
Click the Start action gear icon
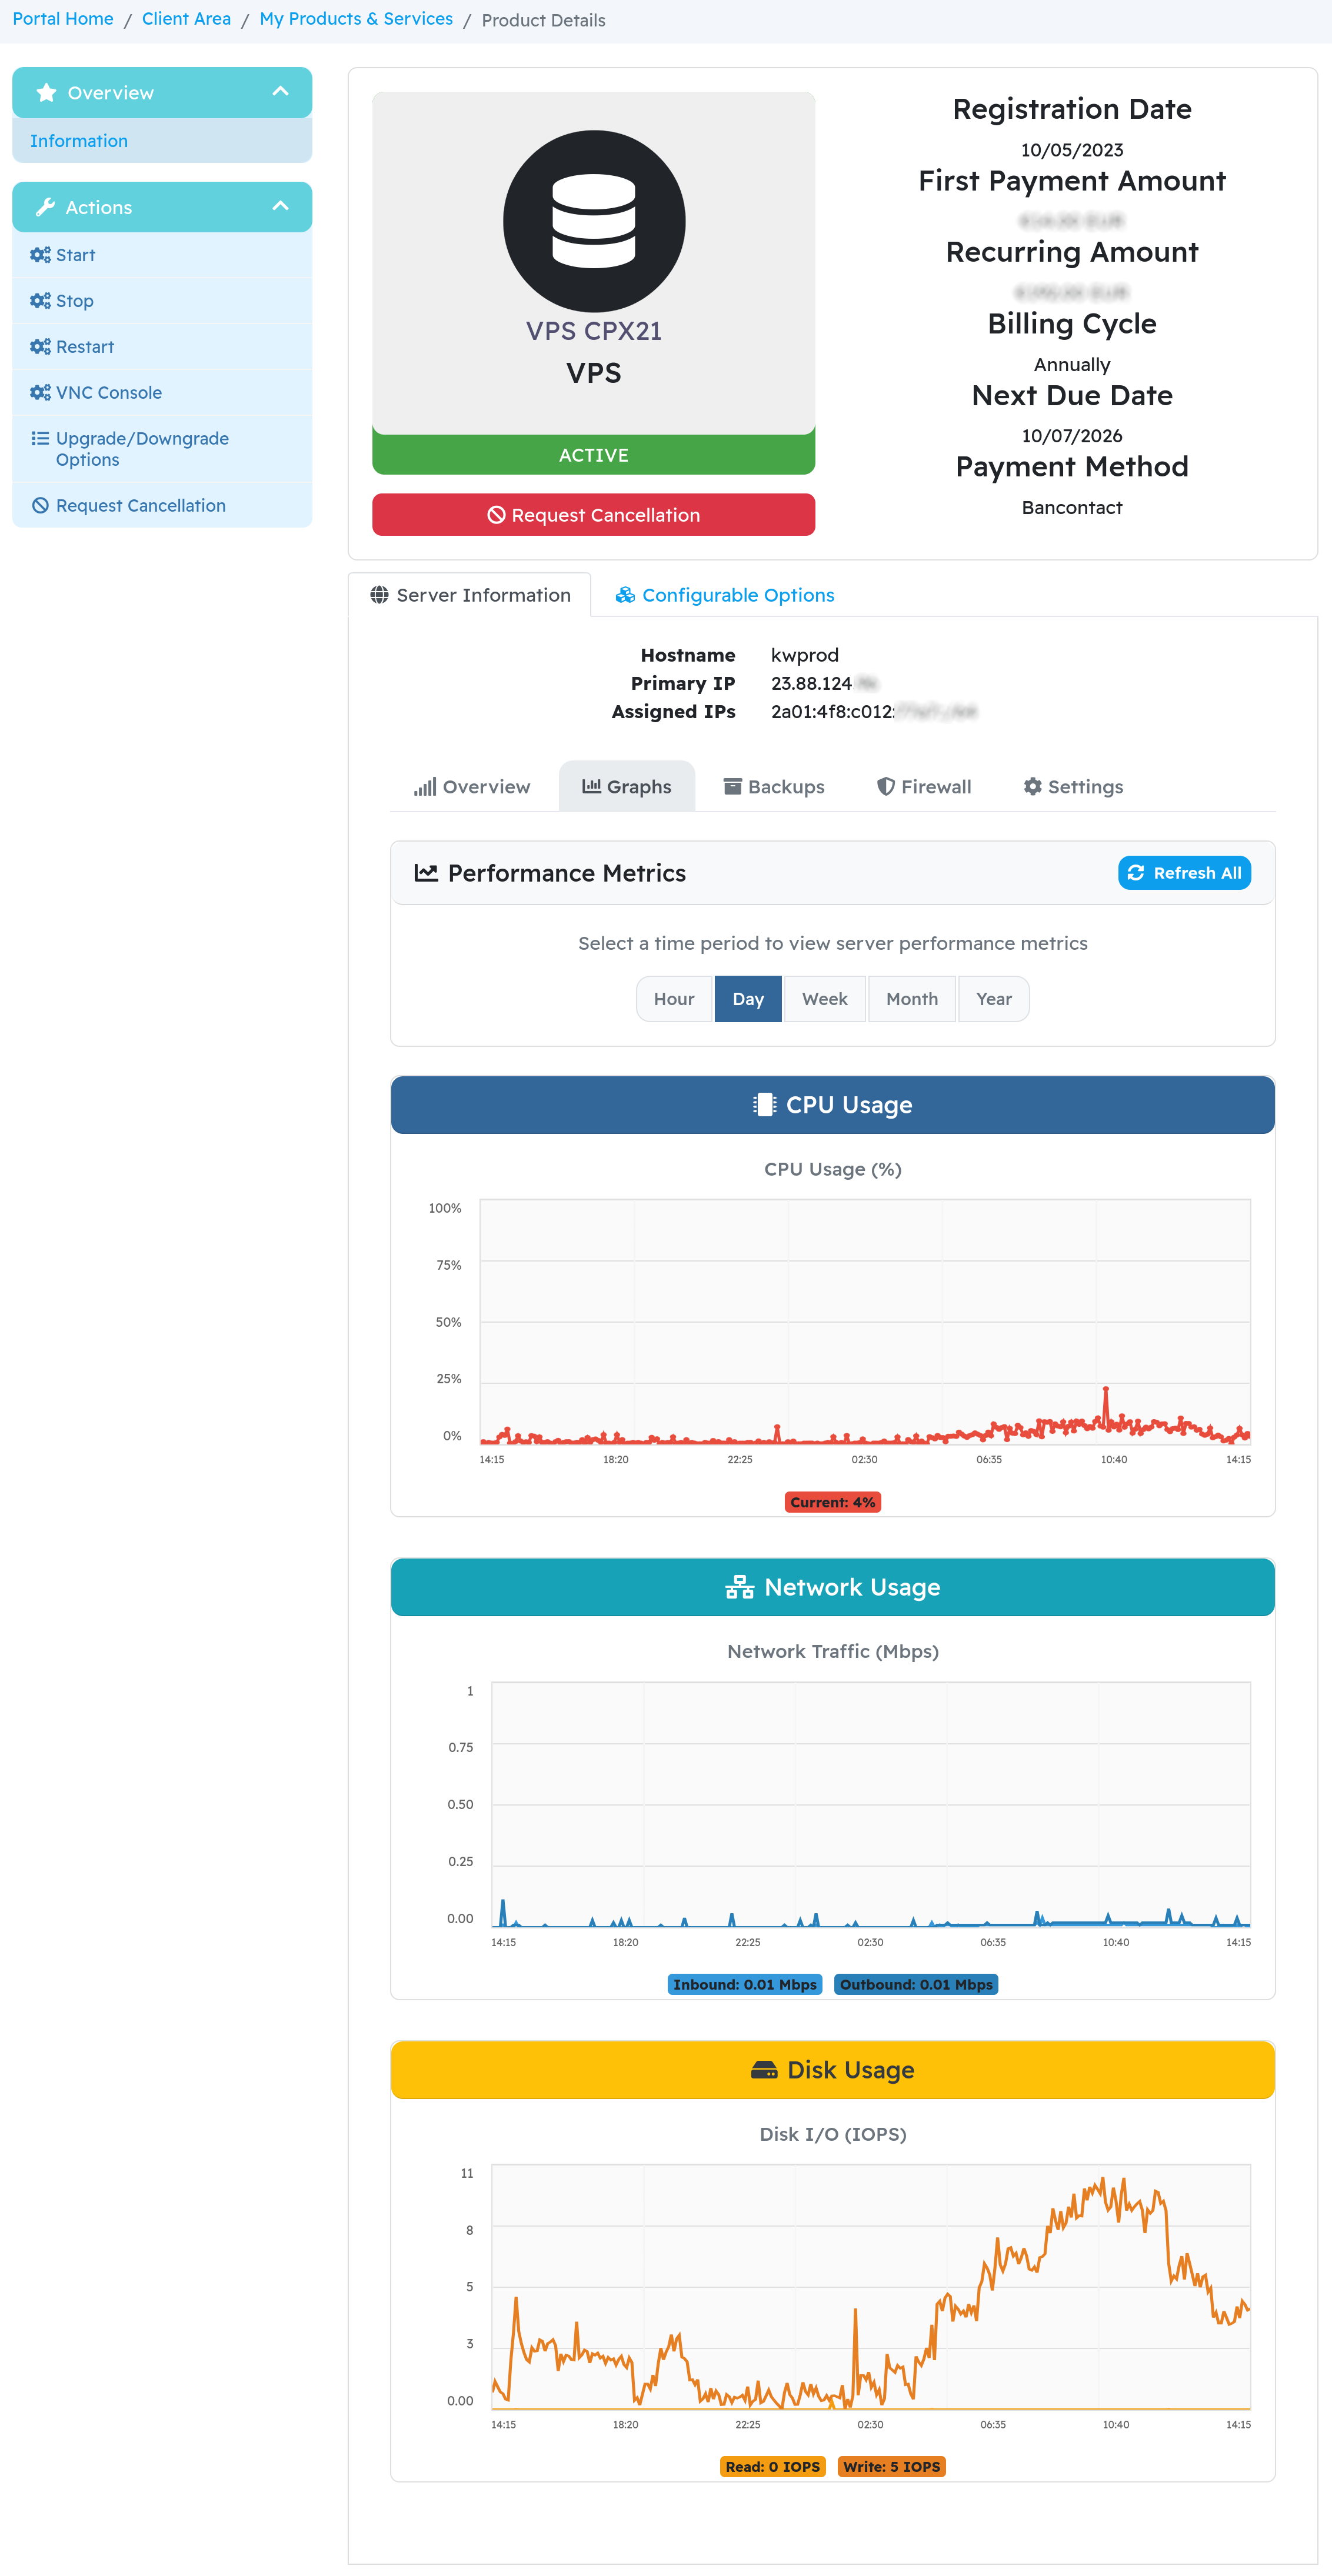point(40,255)
